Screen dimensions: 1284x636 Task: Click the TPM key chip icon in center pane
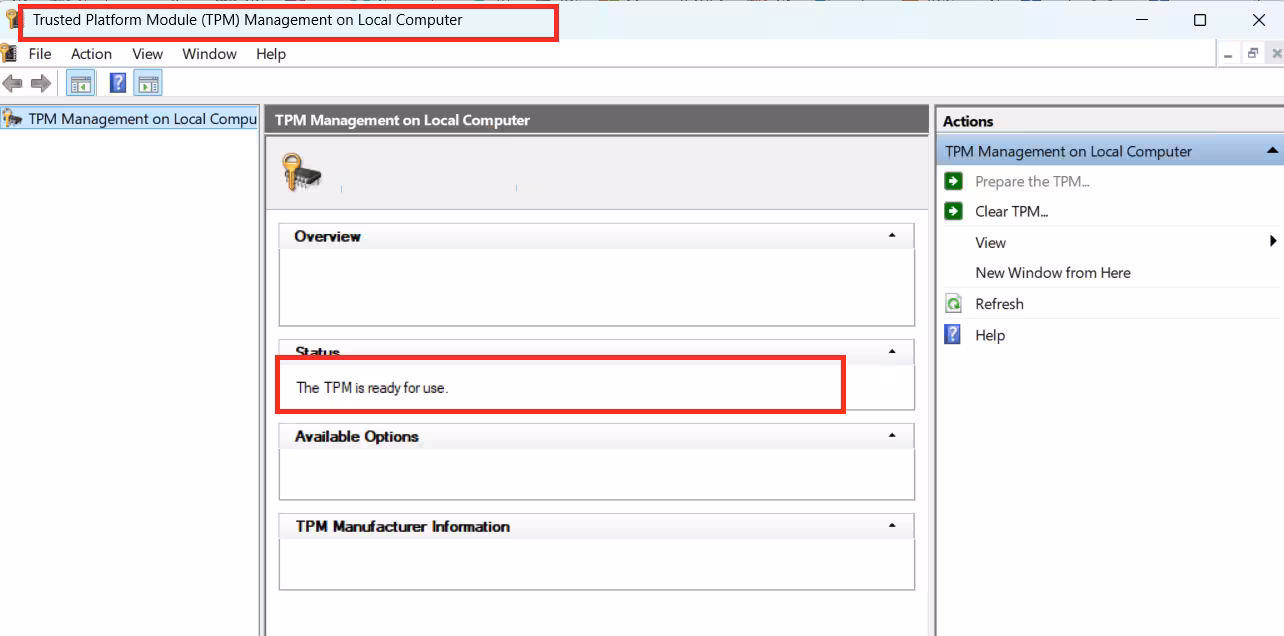point(302,172)
